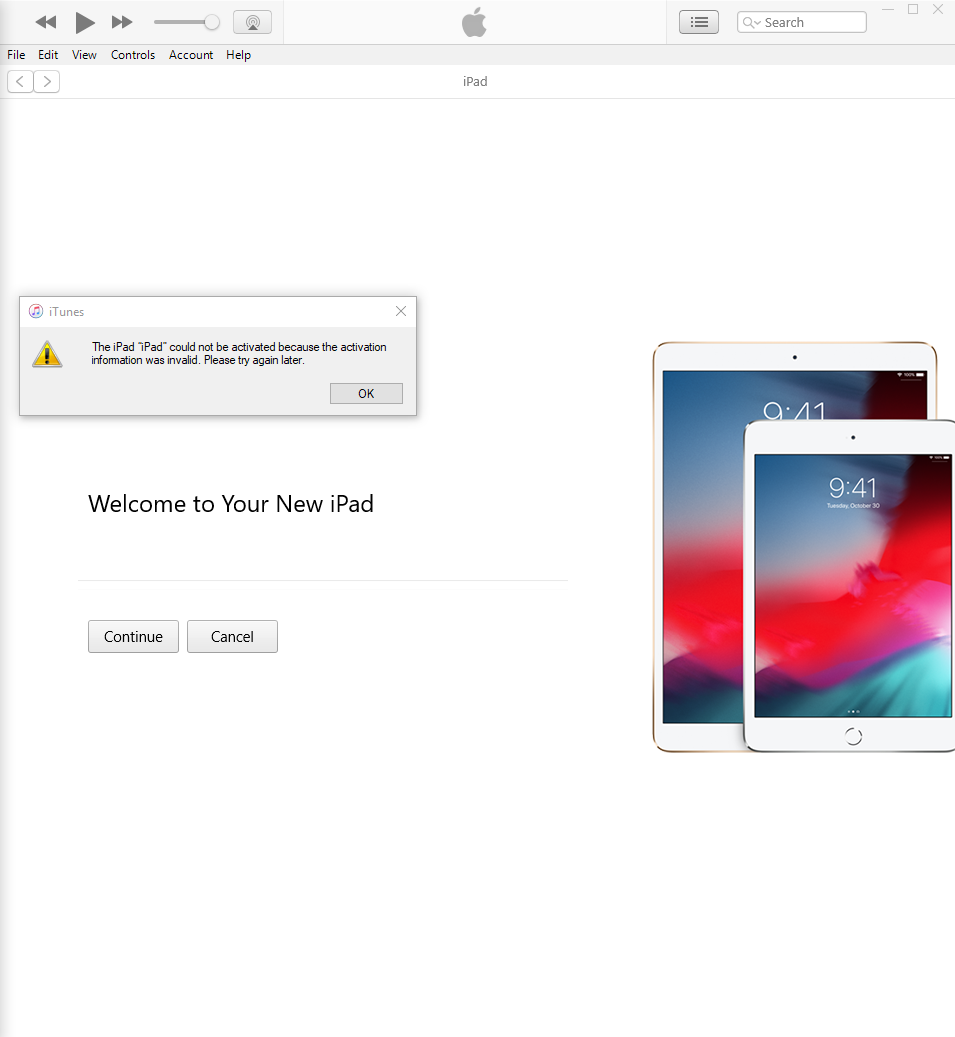Open the Controls menu
Image resolution: width=955 pixels, height=1037 pixels.
pyautogui.click(x=133, y=55)
